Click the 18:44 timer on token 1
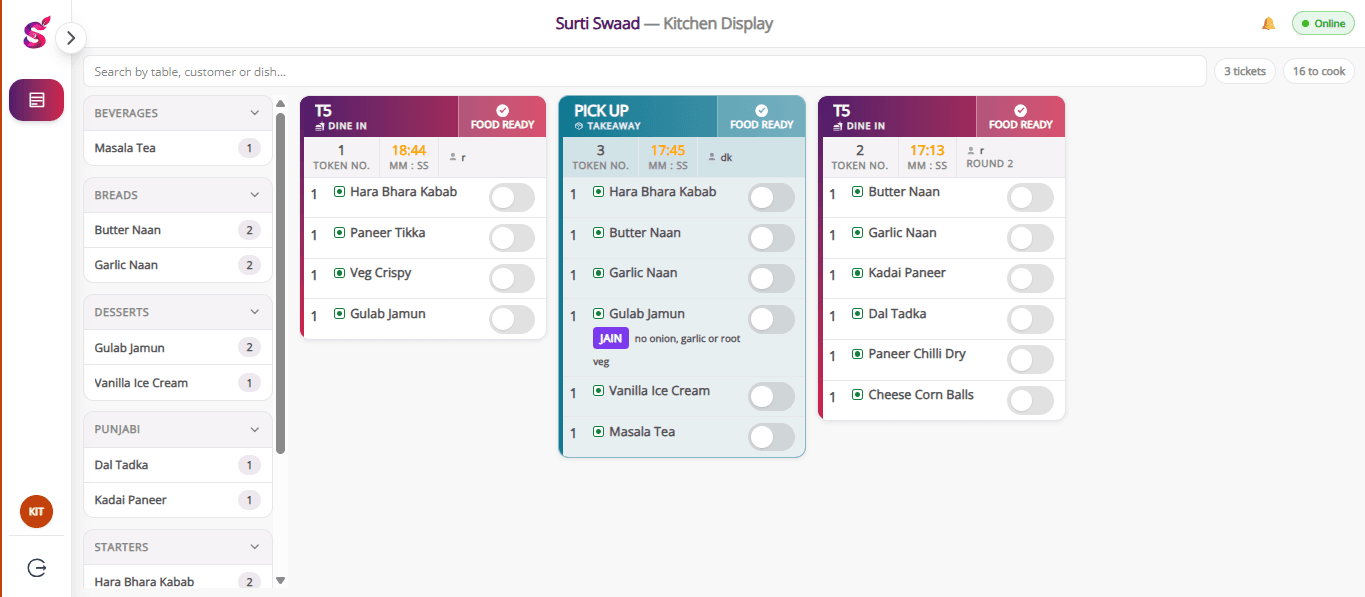1365x597 pixels. pos(408,150)
